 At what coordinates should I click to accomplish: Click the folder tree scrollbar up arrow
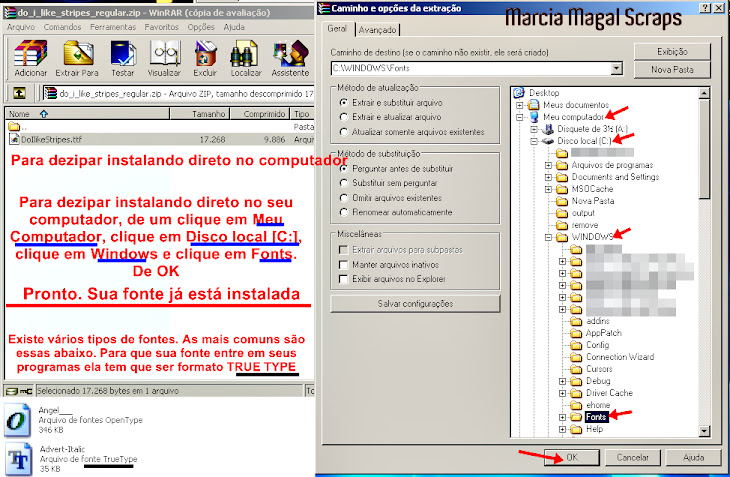point(704,93)
